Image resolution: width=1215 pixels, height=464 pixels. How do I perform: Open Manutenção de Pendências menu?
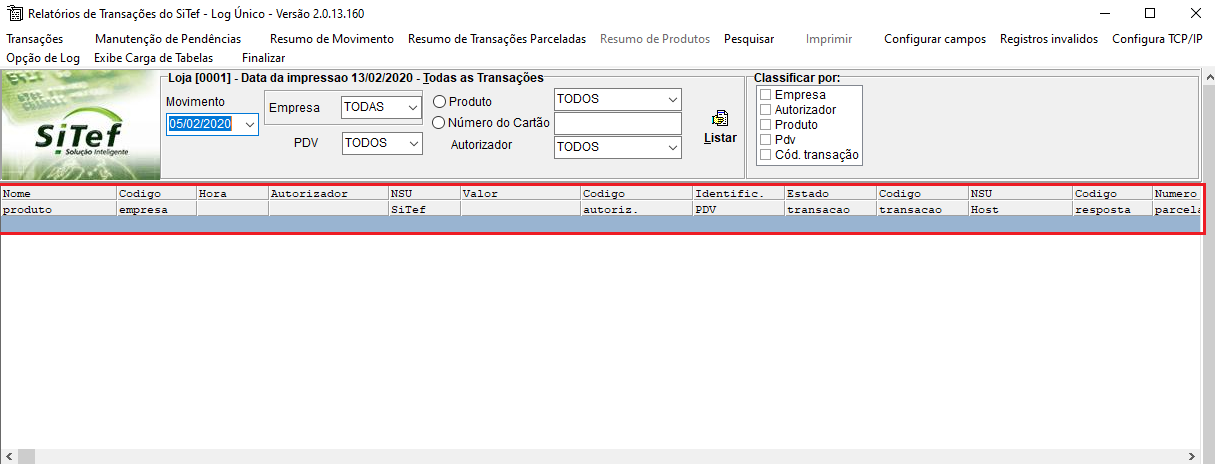(x=168, y=39)
